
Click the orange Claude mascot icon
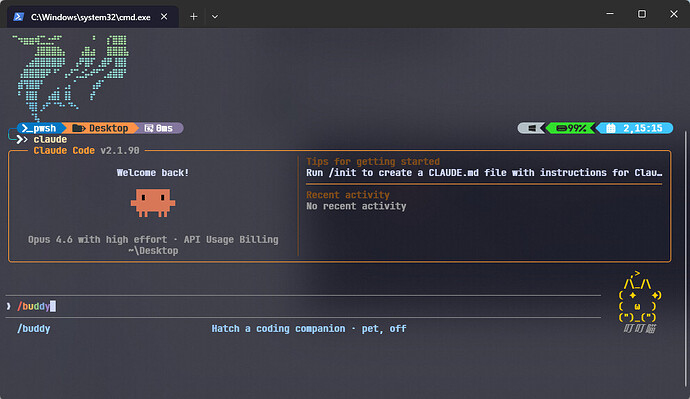[153, 203]
